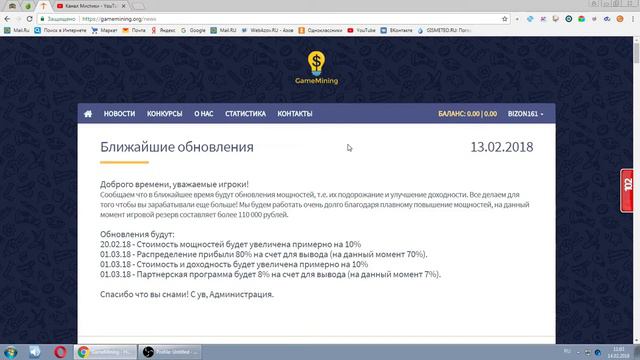Click the date 13.02.2018

click(x=502, y=147)
